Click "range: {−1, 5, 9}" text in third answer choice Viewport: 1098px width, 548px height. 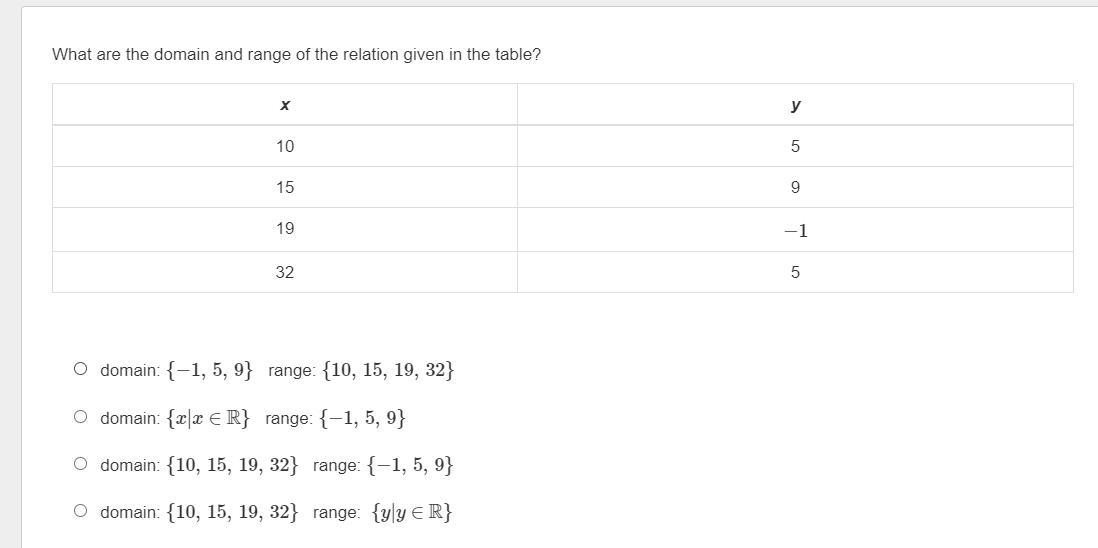tap(383, 465)
